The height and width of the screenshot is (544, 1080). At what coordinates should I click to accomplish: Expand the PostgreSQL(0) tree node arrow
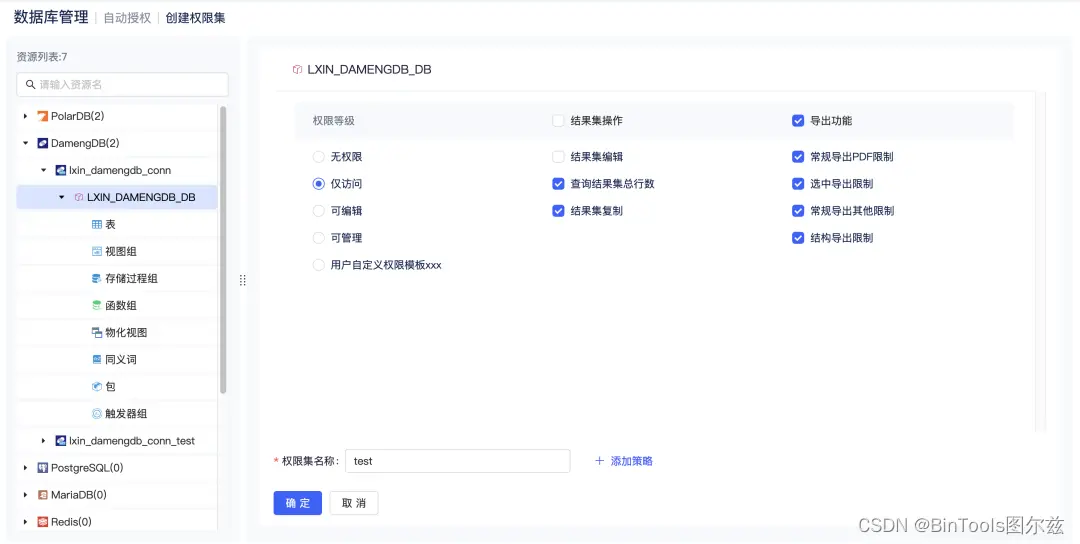25,468
